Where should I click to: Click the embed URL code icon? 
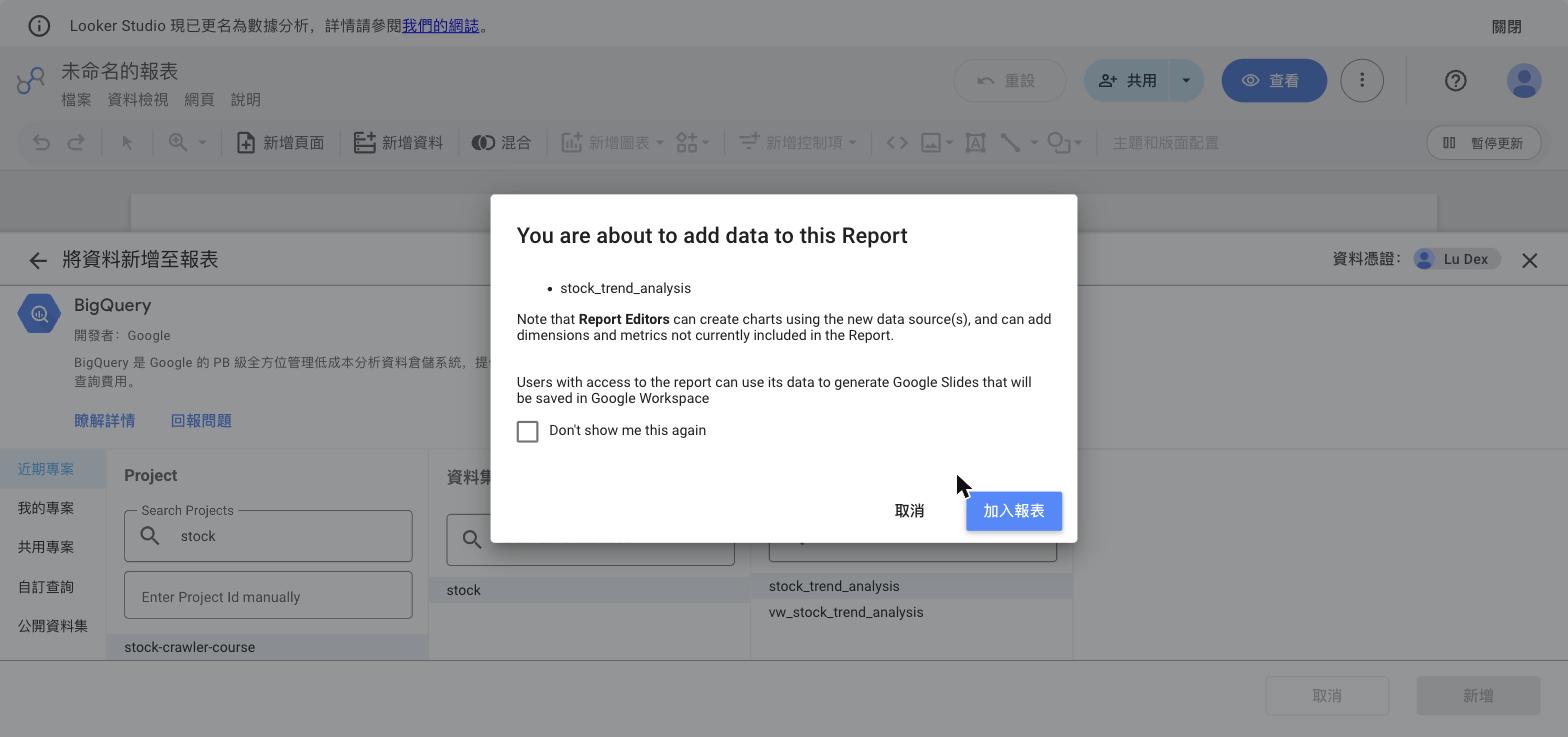pyautogui.click(x=897, y=143)
